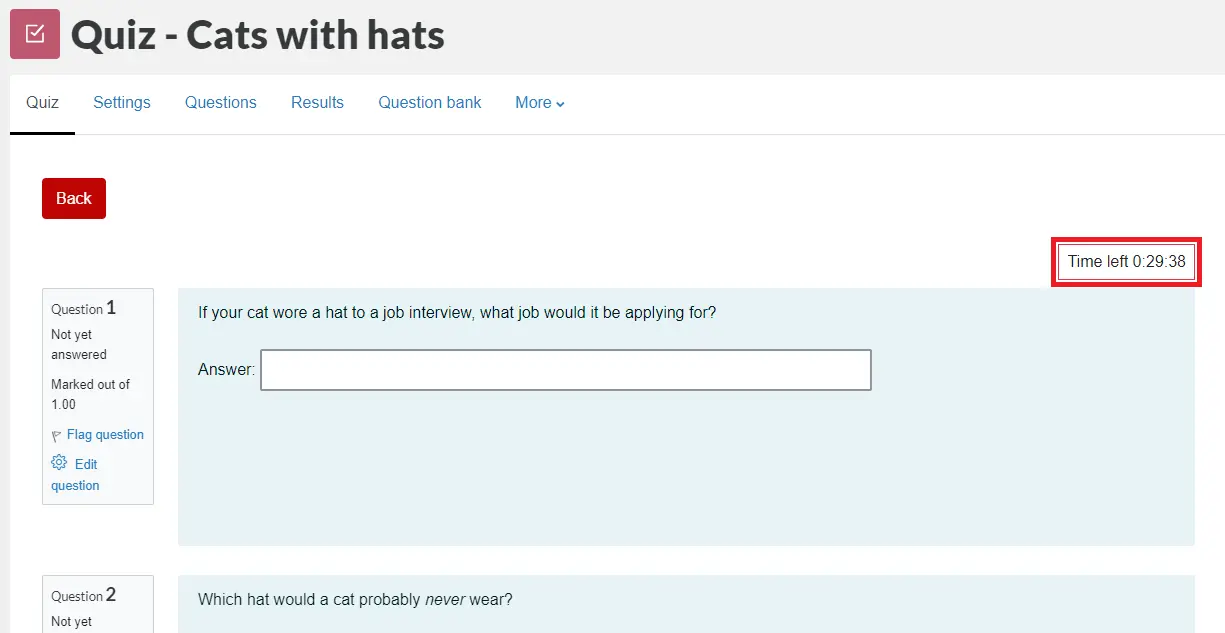This screenshot has width=1225, height=633.
Task: Focus the Answer text field for Question 1
Action: [x=565, y=370]
